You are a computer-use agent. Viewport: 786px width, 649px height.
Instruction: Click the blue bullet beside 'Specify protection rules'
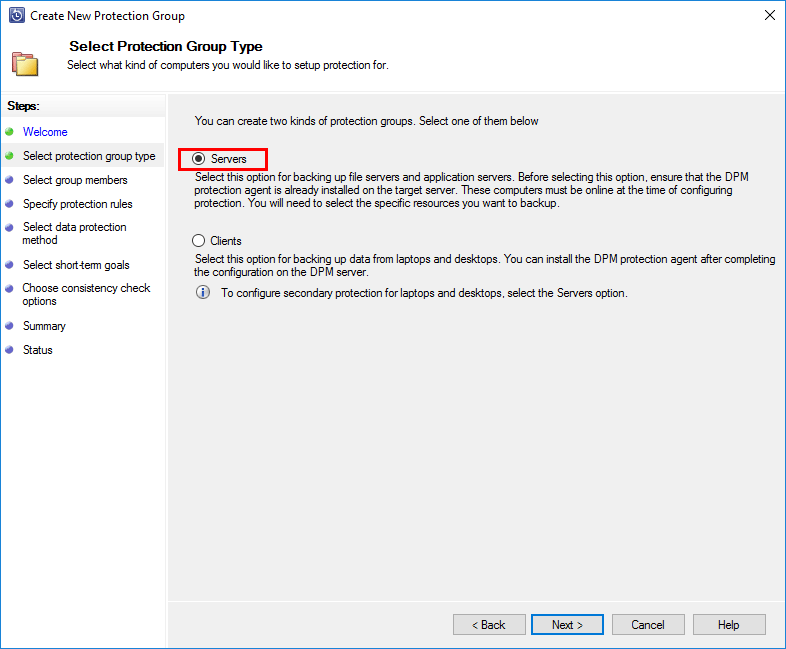(9, 204)
